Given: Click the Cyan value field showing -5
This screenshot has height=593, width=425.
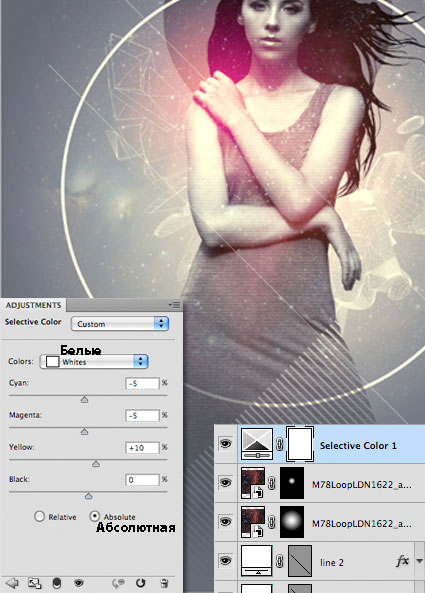Looking at the screenshot, I should [x=142, y=383].
